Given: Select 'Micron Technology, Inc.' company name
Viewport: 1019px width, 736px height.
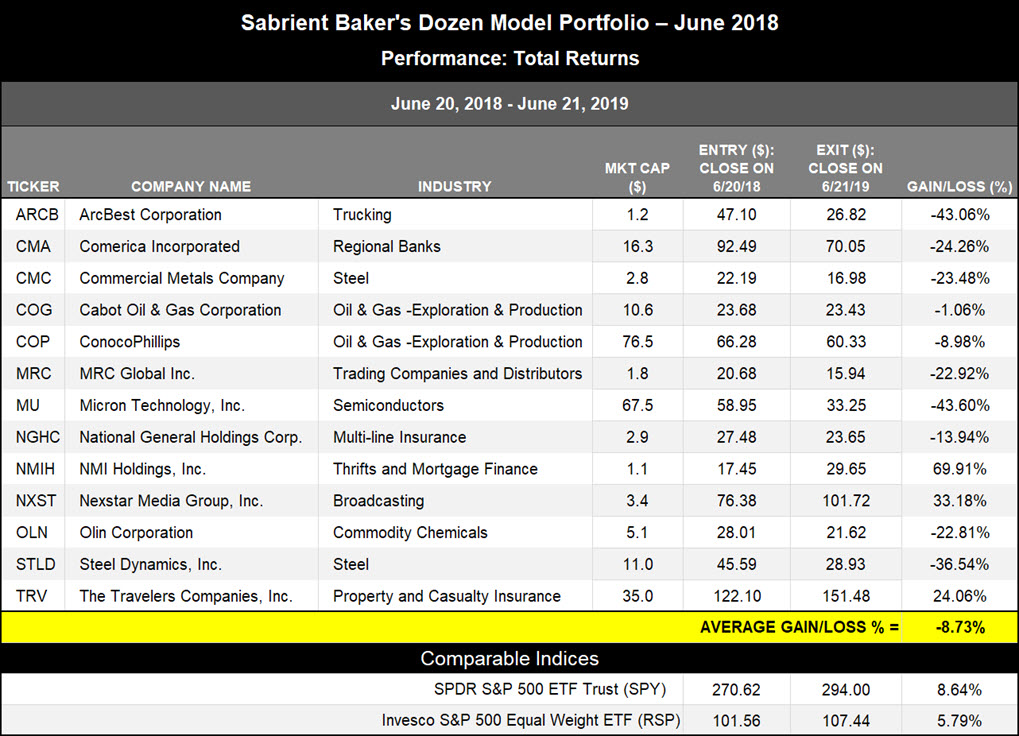Looking at the screenshot, I should pos(162,405).
